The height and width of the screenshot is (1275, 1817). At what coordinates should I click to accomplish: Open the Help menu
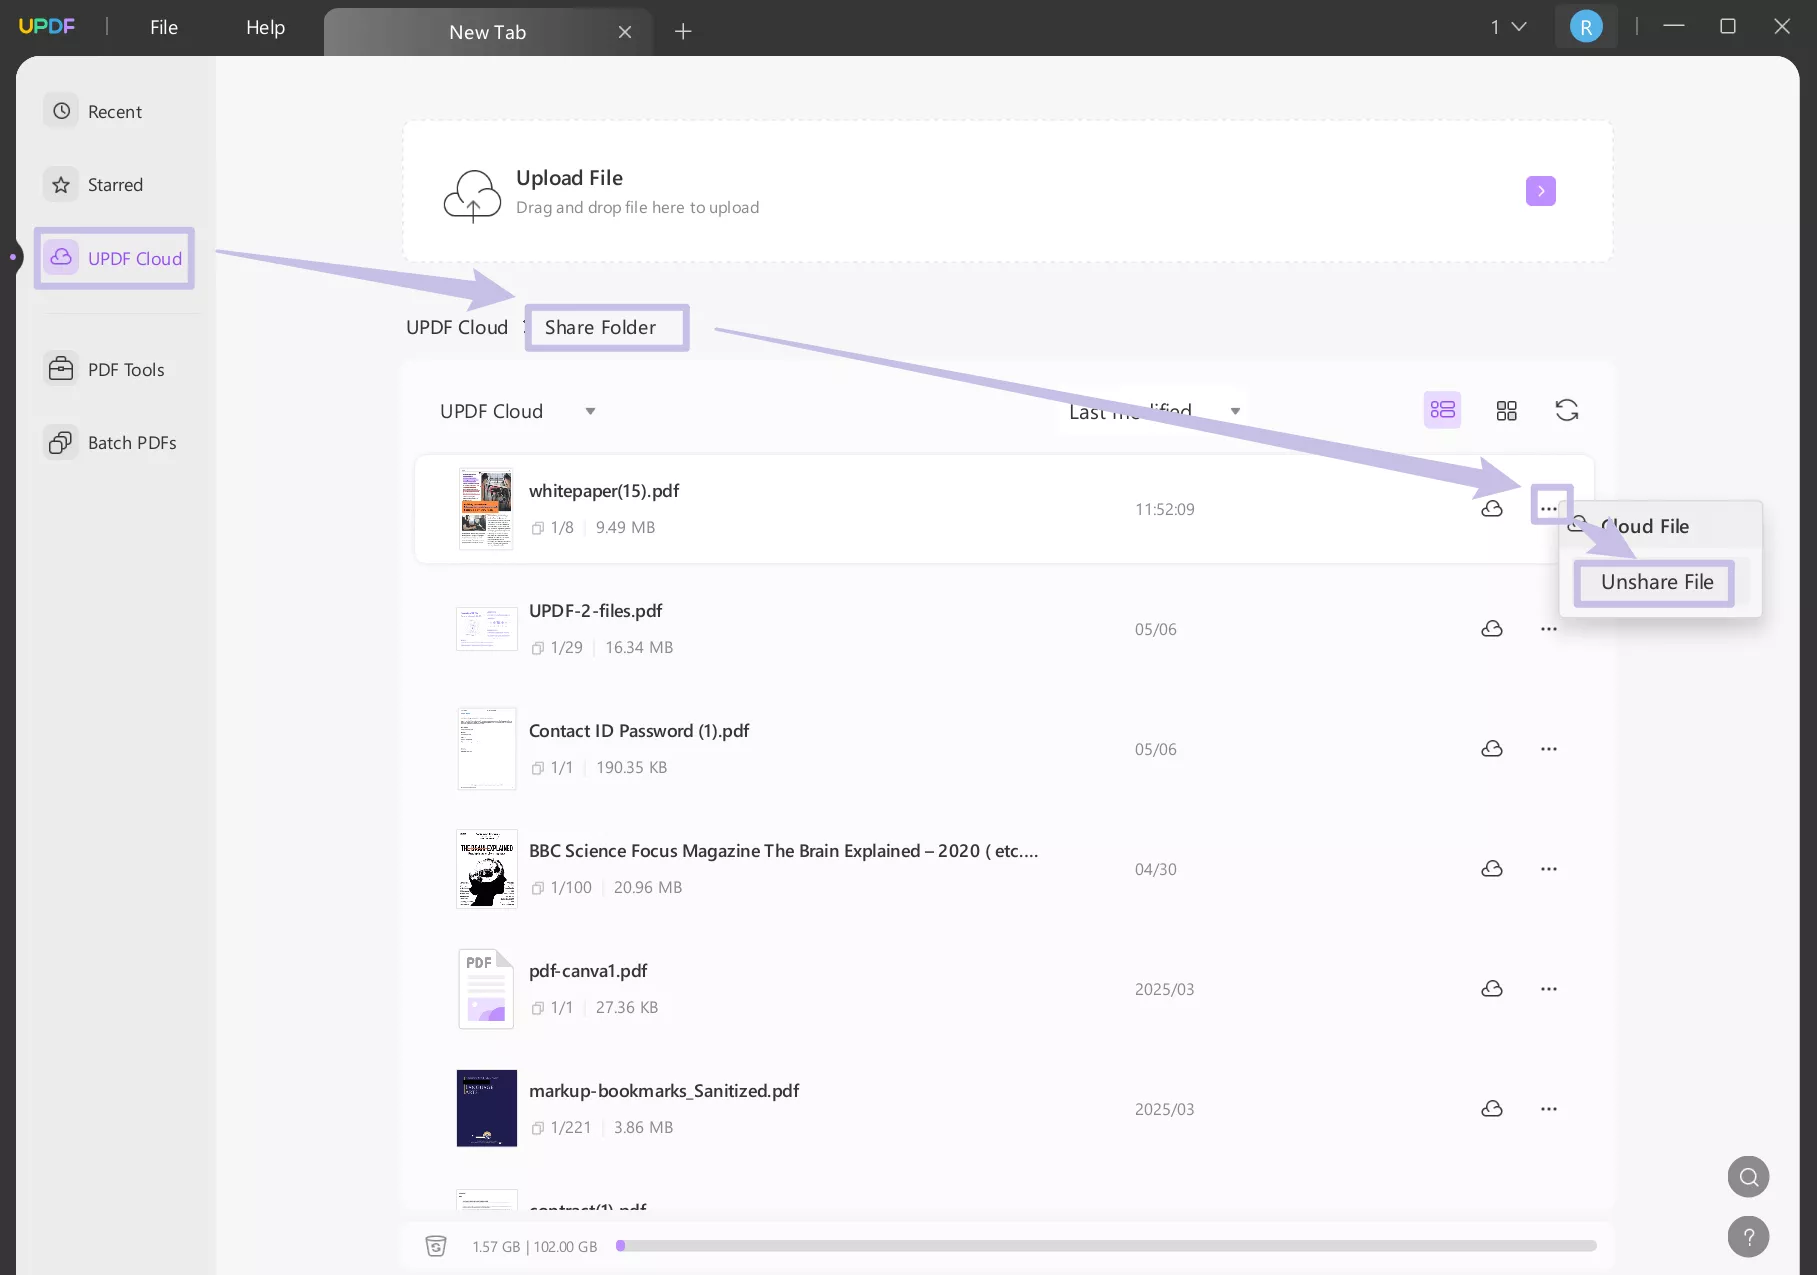tap(265, 27)
